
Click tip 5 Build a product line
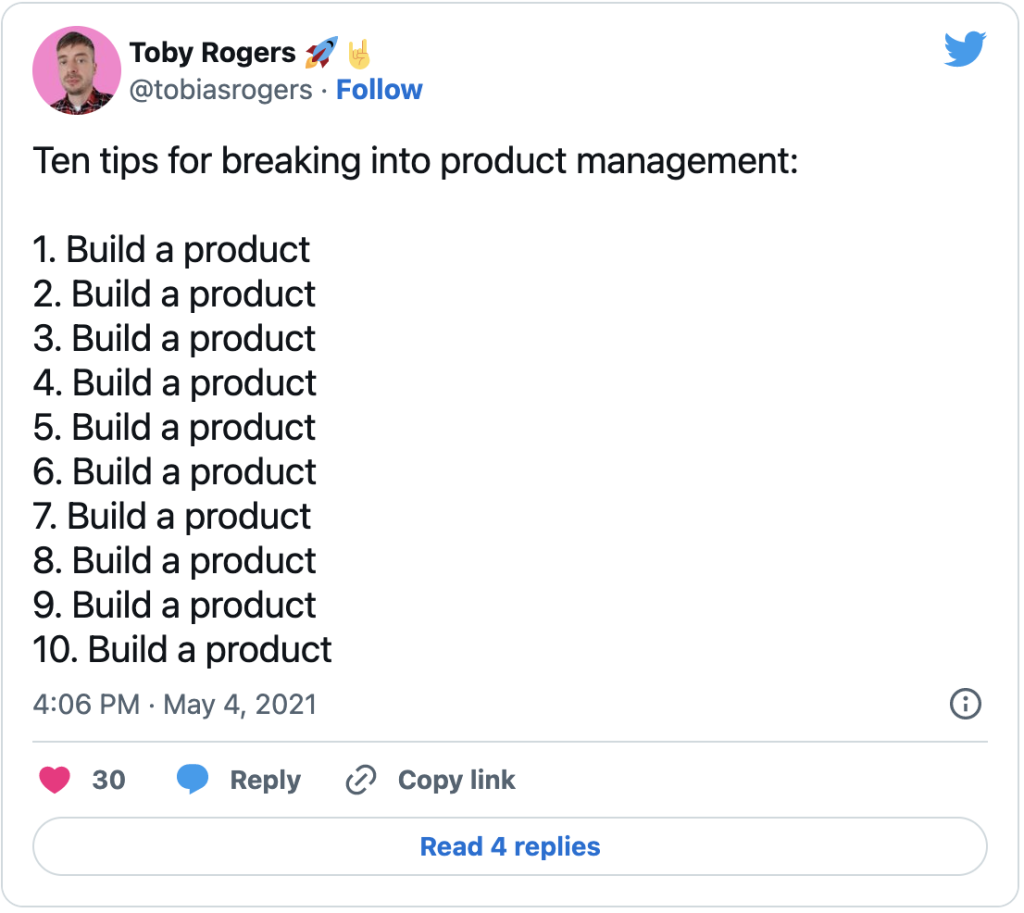click(174, 428)
